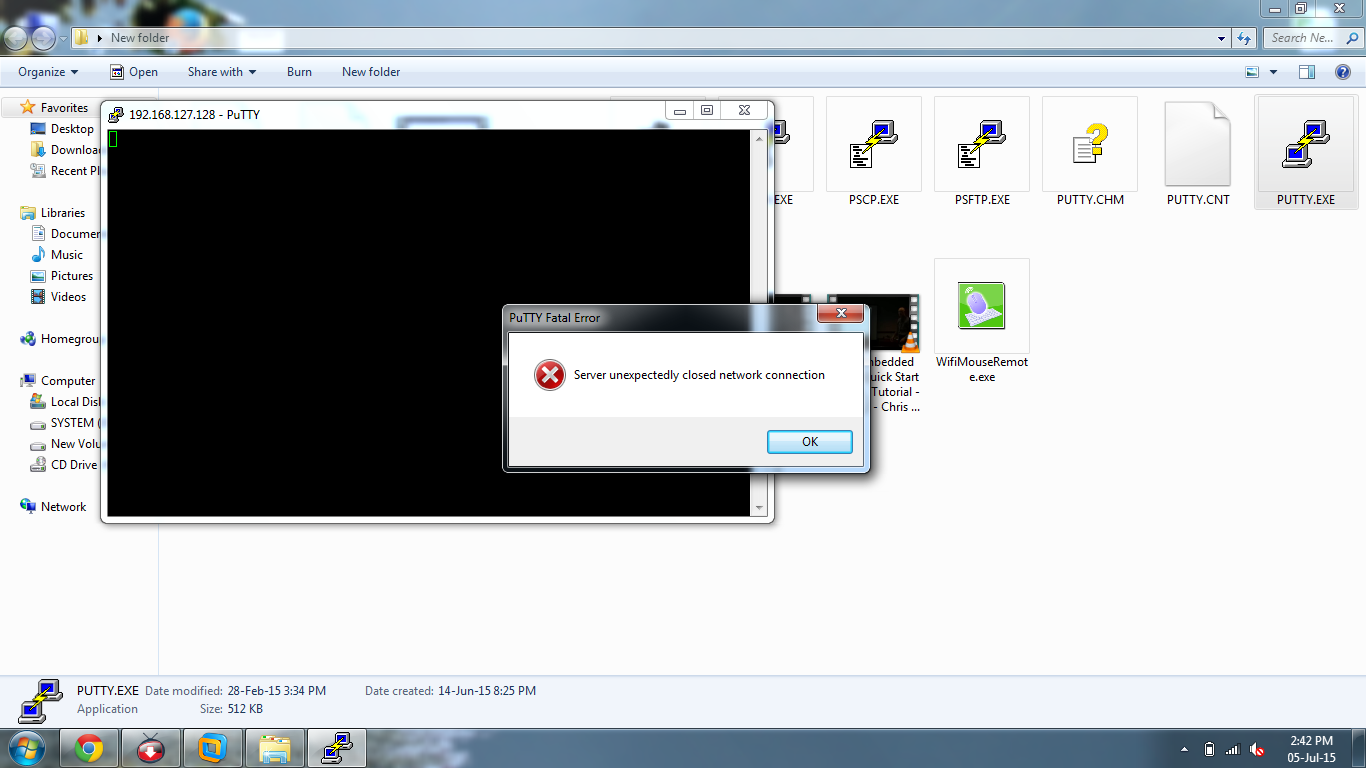Screen dimensions: 1366x768
Task: Show hidden system tray icons
Action: (x=1185, y=749)
